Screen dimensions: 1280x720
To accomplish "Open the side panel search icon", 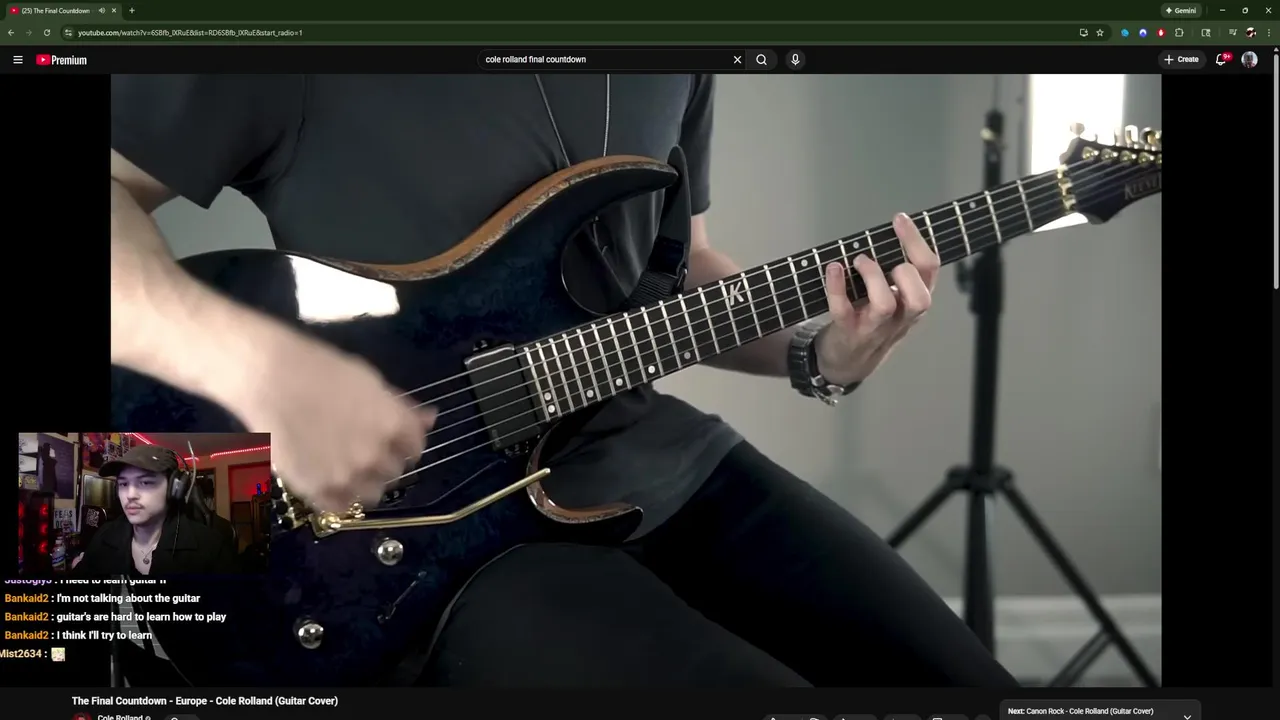I will click(1206, 33).
